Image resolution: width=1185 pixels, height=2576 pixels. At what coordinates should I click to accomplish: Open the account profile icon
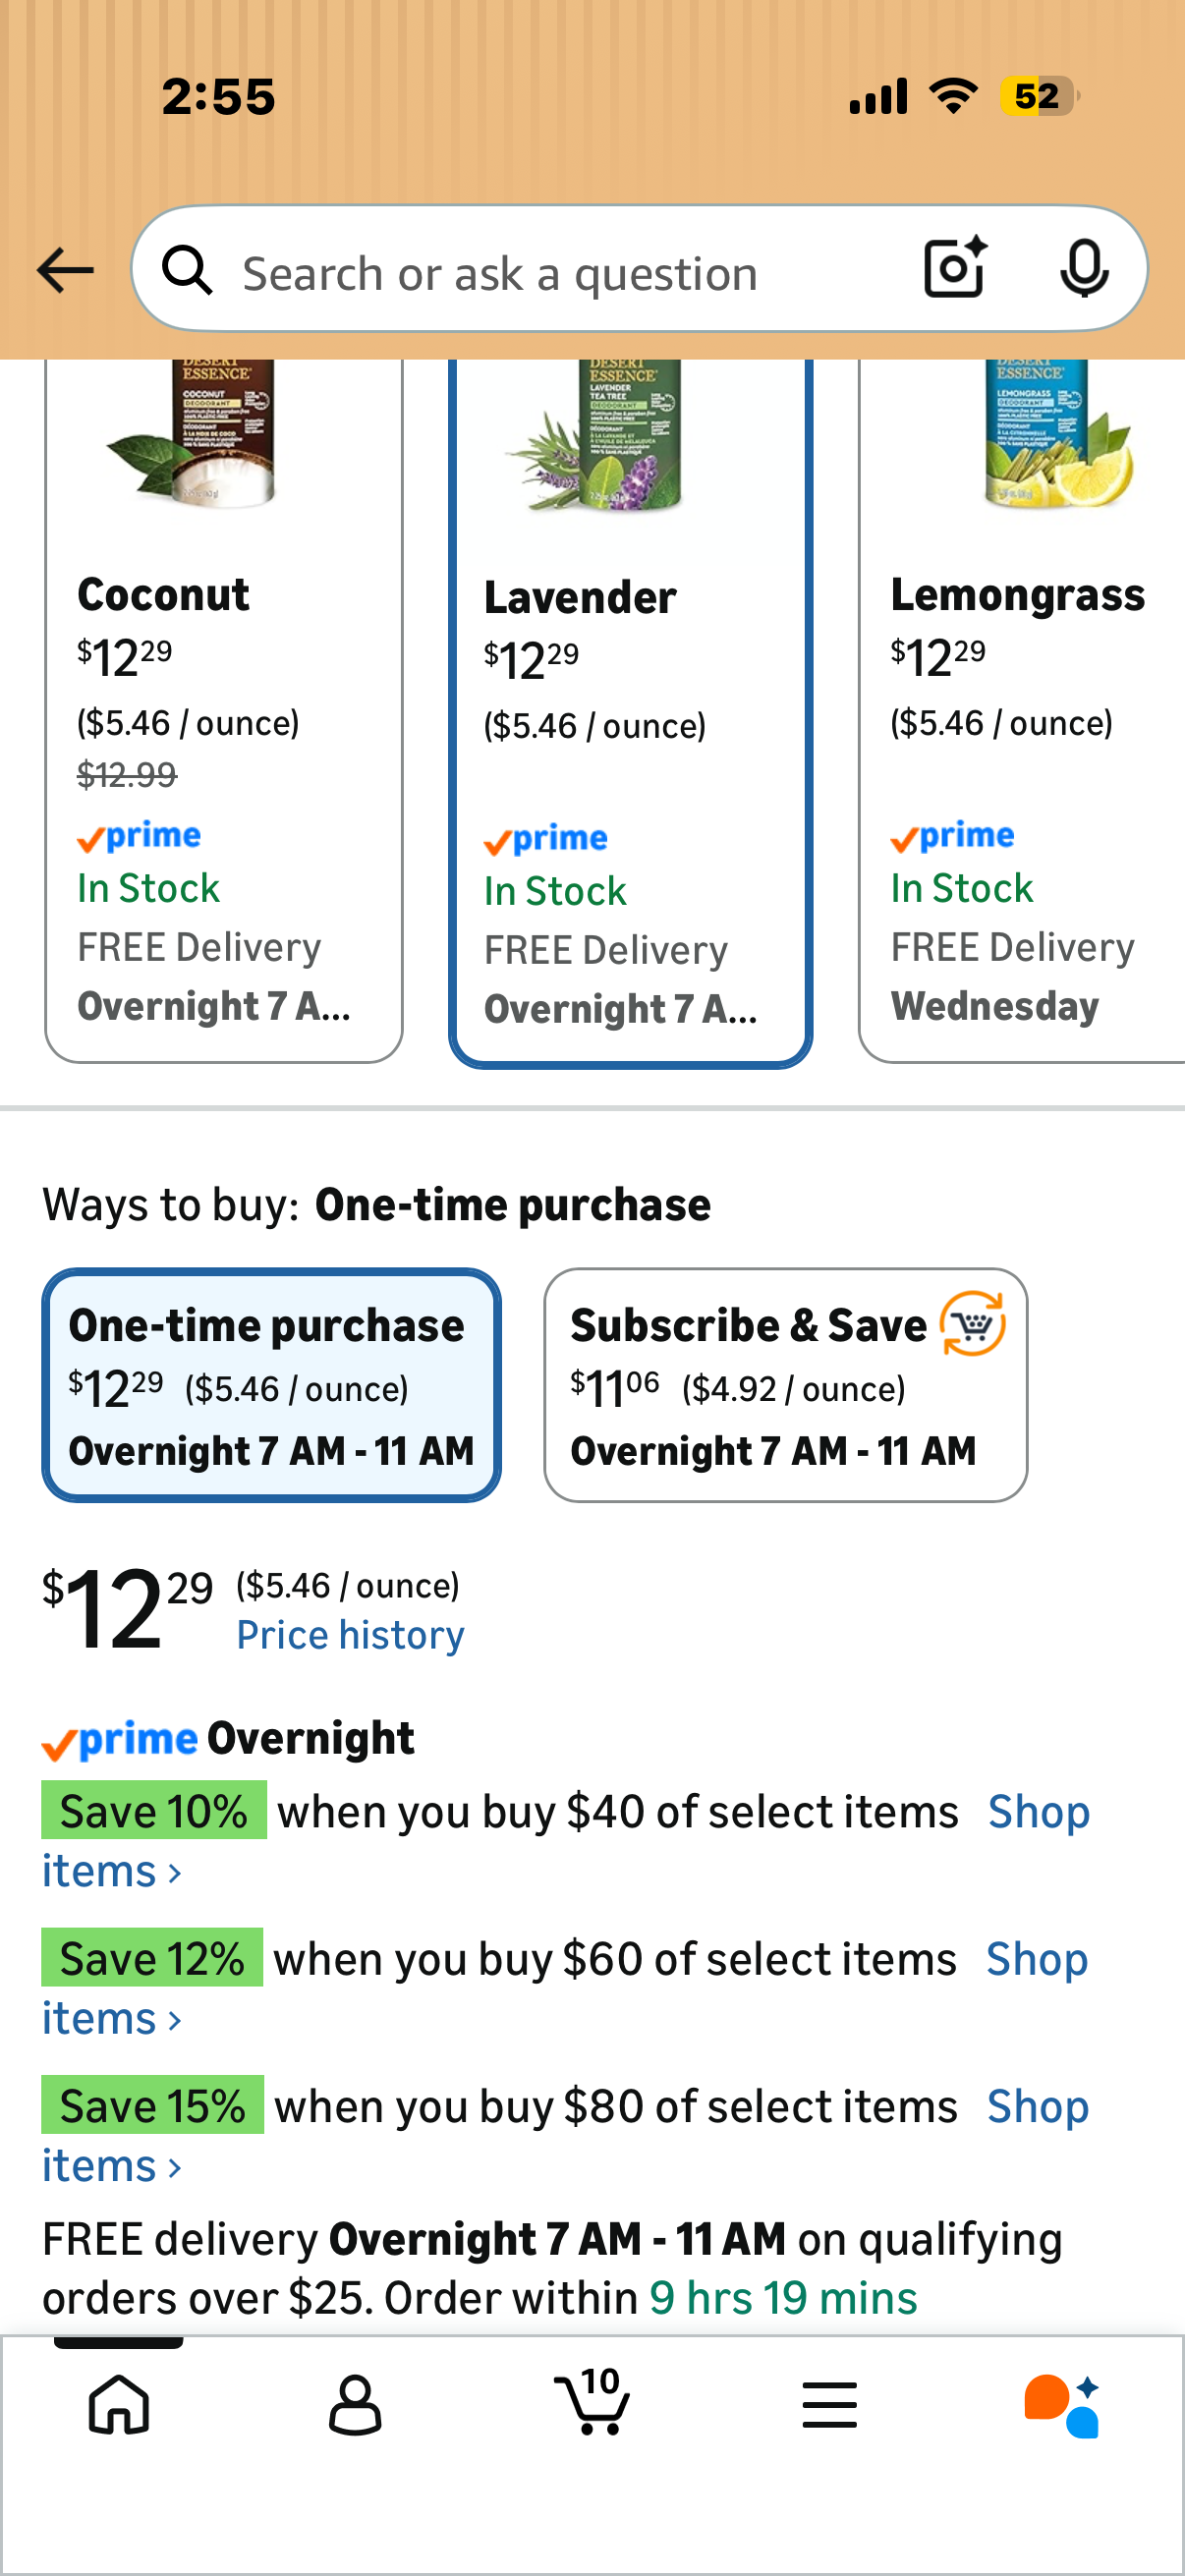(355, 2404)
